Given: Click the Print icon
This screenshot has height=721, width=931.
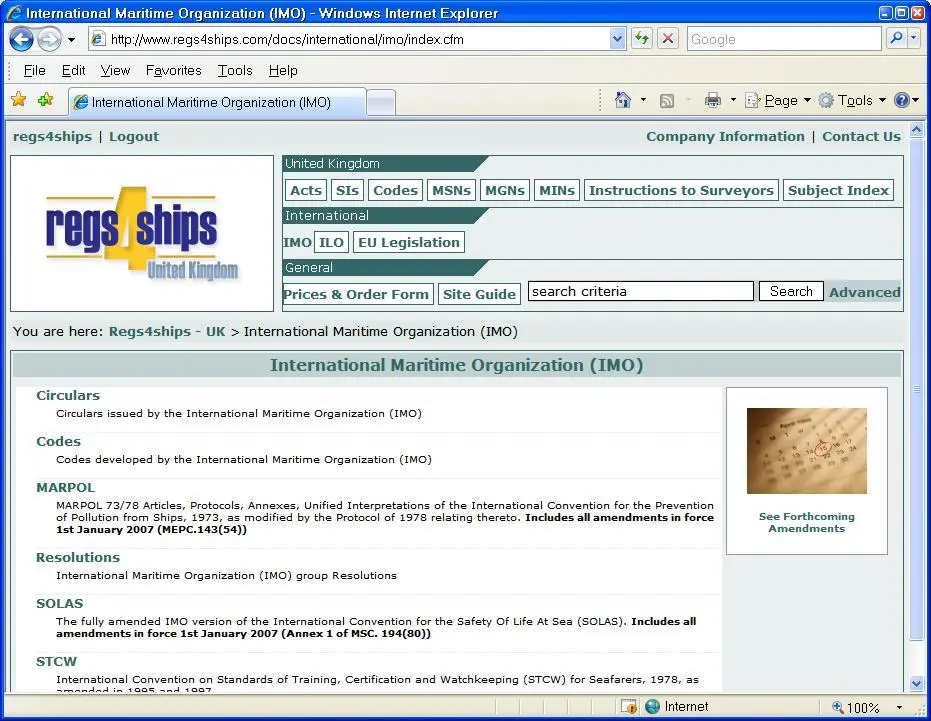Looking at the screenshot, I should pyautogui.click(x=712, y=100).
